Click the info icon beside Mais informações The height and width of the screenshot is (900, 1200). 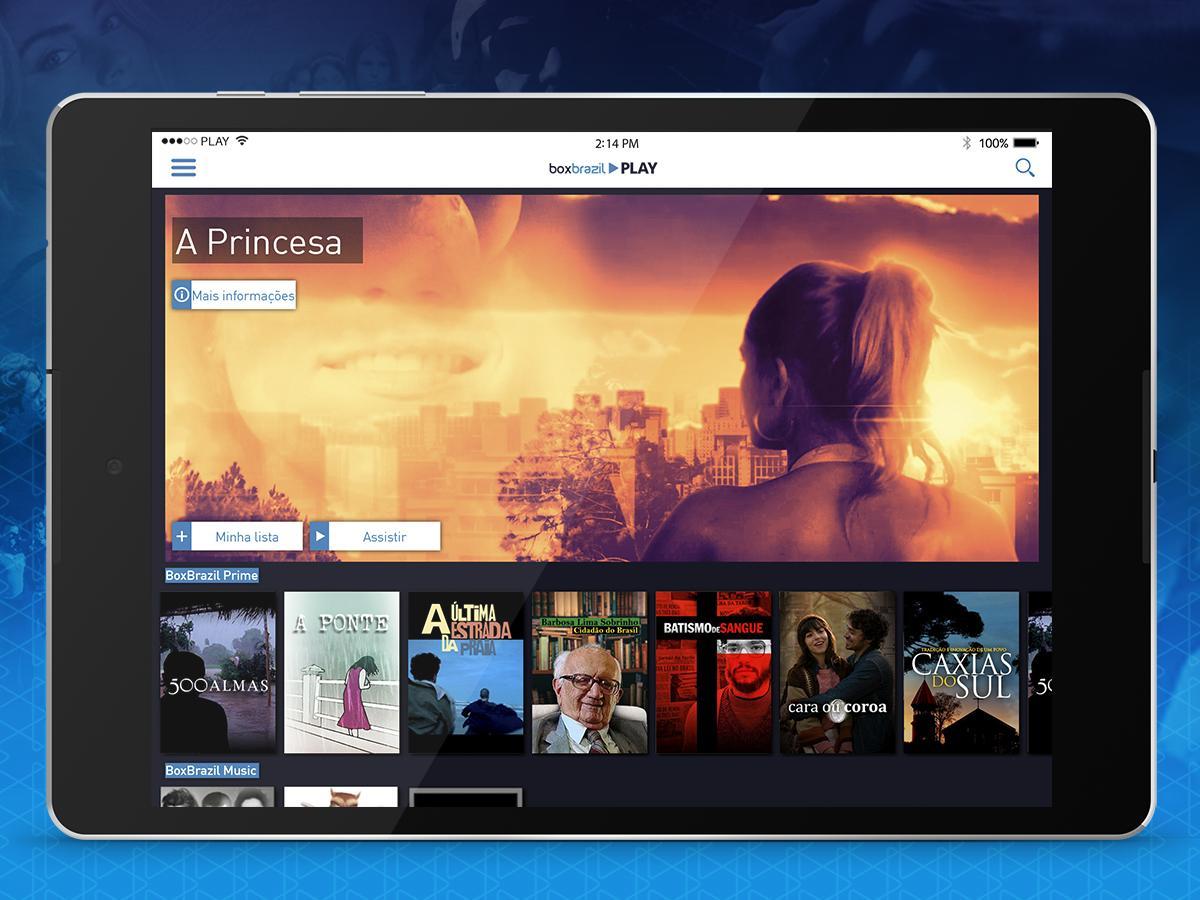(x=182, y=295)
